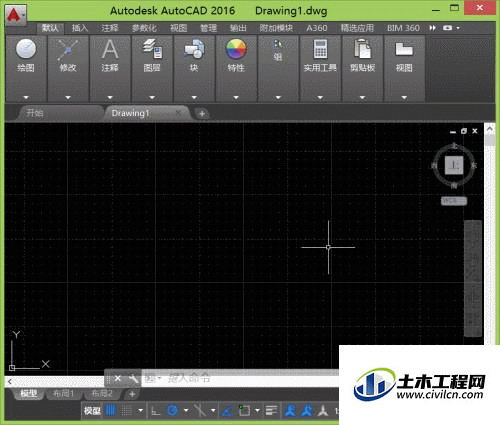Switch to the BIM 360 ribbon tab
Screen dimensions: 500x425
(x=403, y=28)
